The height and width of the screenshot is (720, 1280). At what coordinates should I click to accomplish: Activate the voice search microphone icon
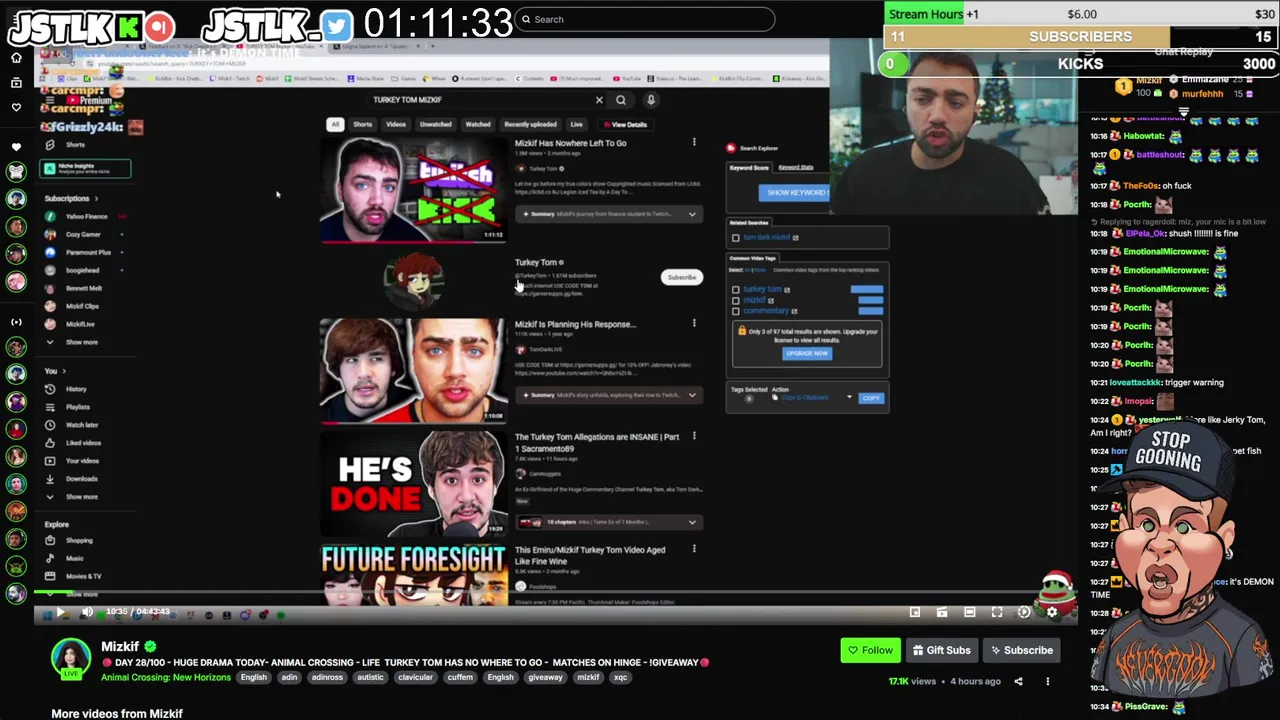(x=651, y=100)
